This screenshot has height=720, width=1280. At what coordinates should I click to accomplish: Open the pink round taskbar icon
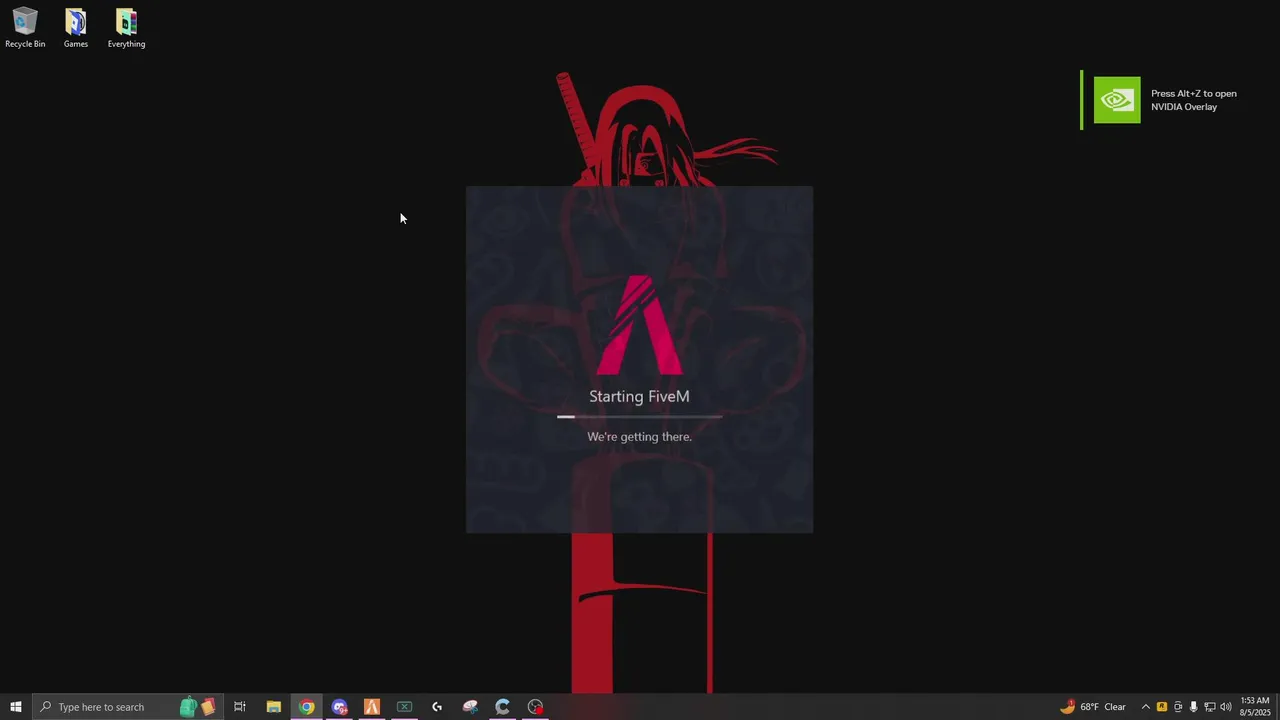[470, 707]
